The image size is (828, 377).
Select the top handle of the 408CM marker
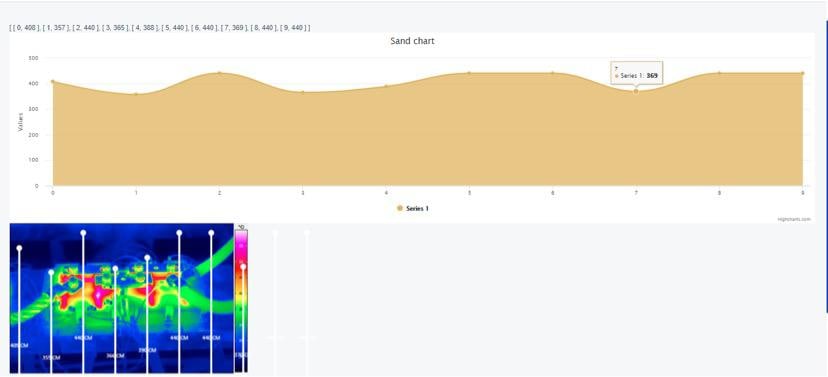click(x=19, y=248)
